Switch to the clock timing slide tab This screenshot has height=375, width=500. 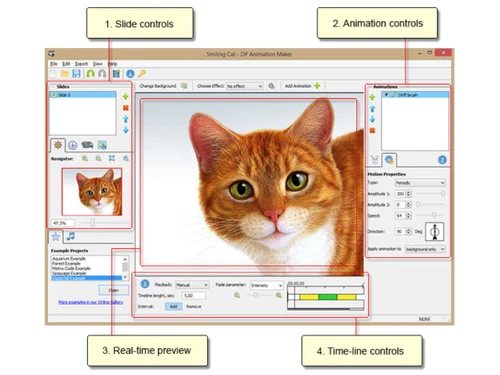tap(72, 145)
